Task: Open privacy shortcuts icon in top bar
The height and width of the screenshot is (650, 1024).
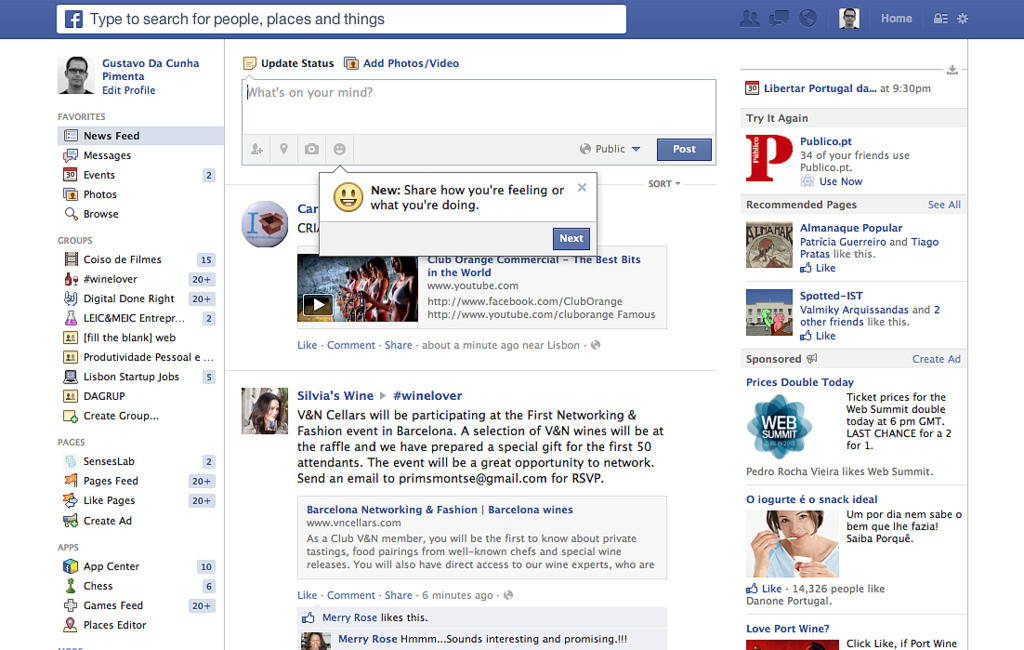Action: tap(940, 18)
